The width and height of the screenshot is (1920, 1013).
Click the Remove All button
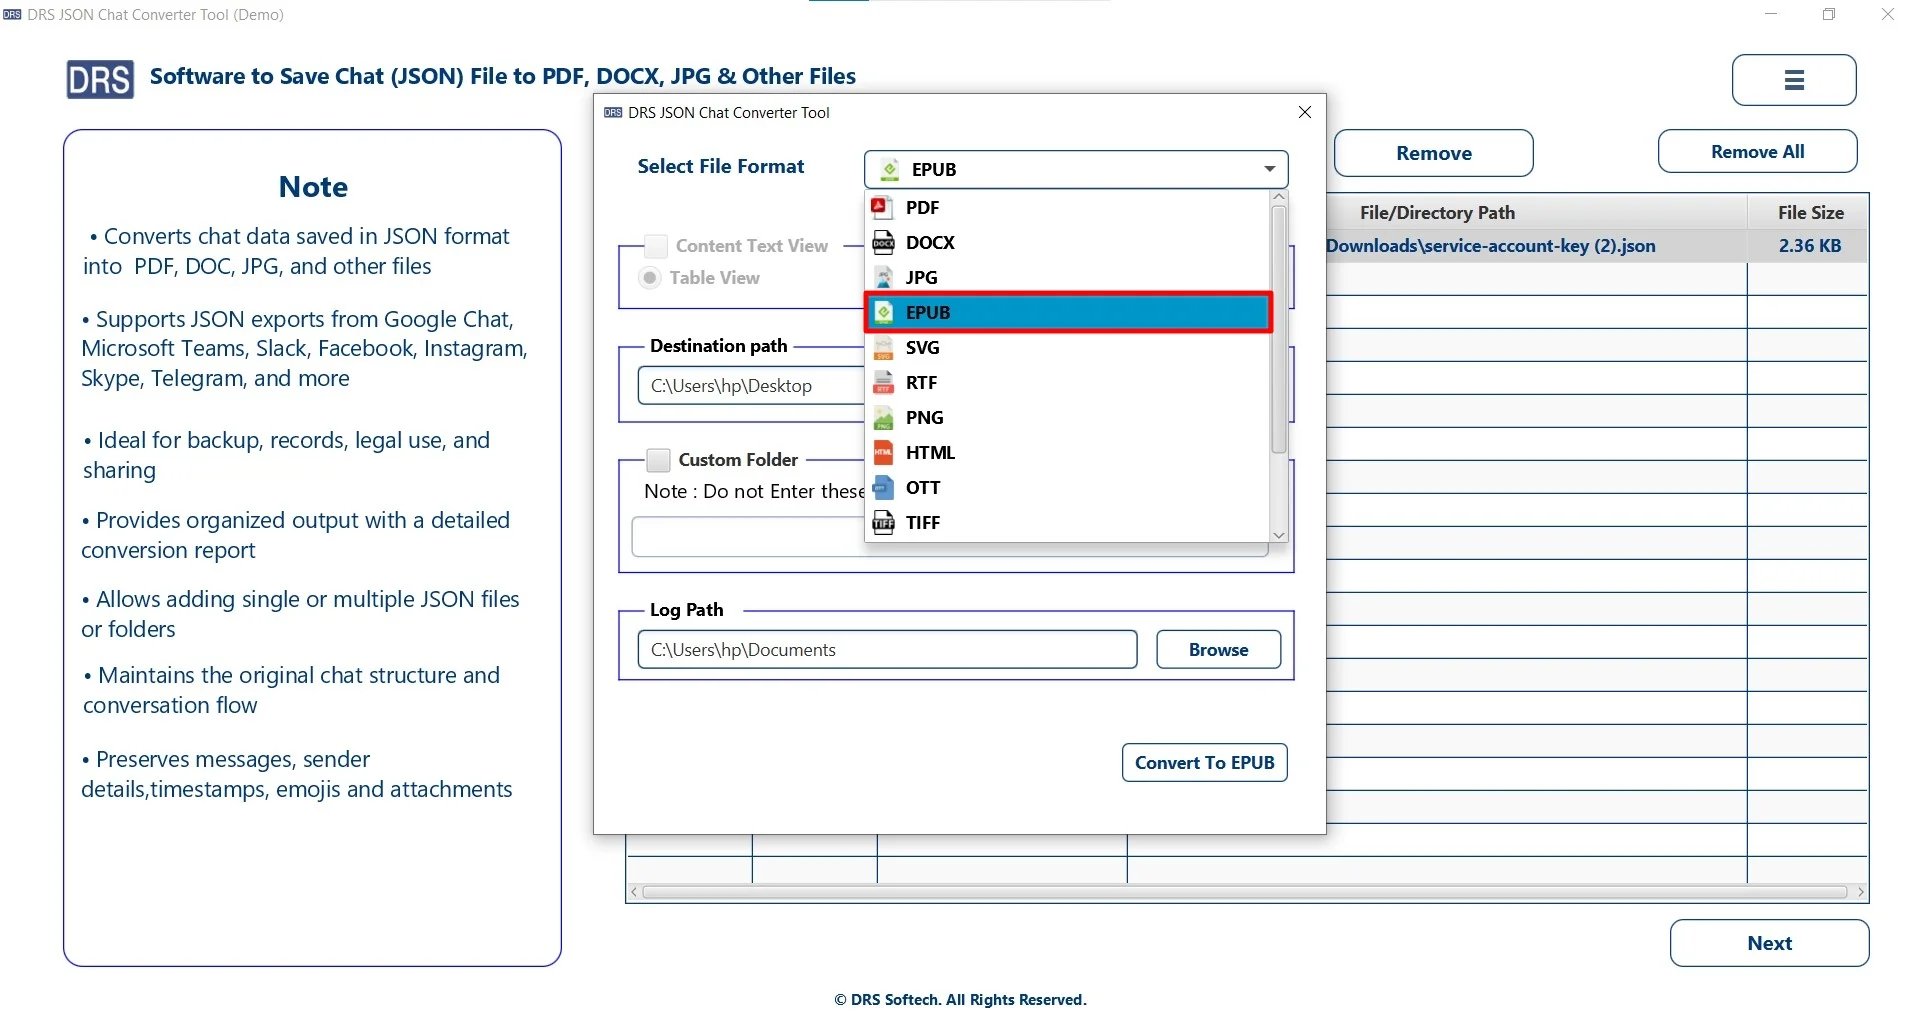coord(1756,151)
